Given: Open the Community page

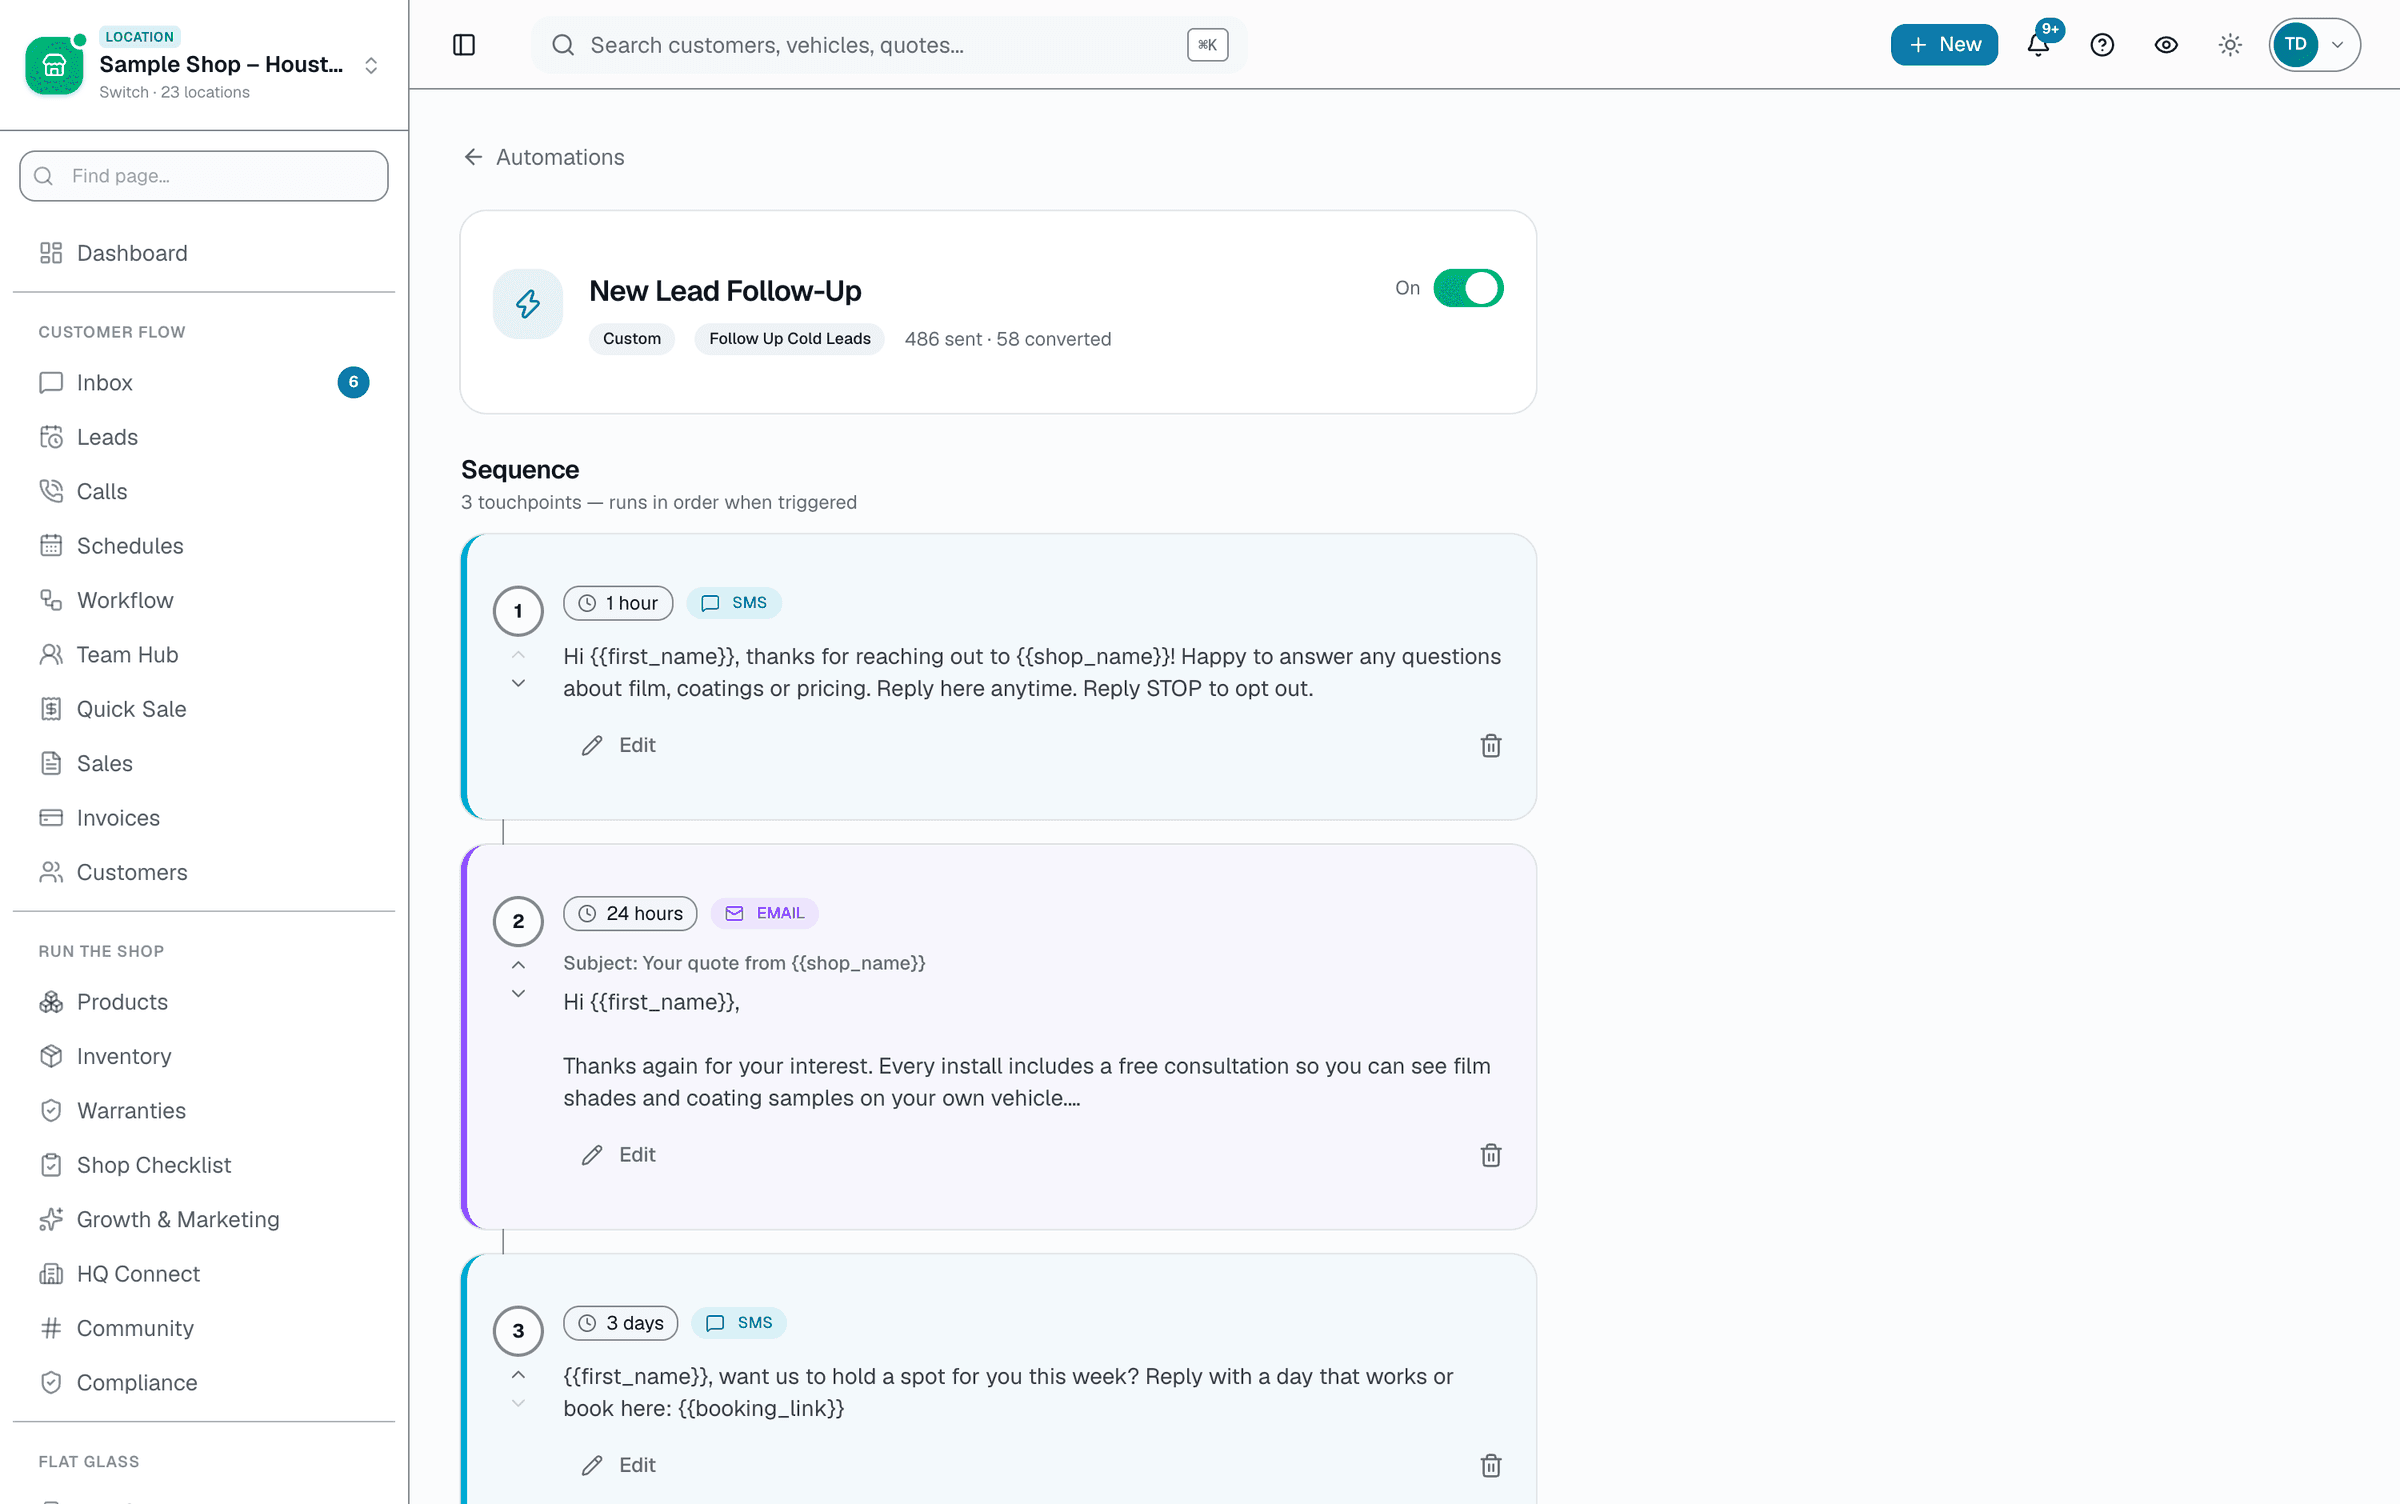Looking at the screenshot, I should (x=204, y=1328).
